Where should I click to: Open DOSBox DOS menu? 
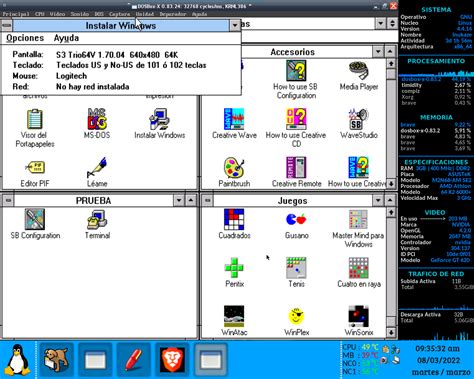coord(99,14)
